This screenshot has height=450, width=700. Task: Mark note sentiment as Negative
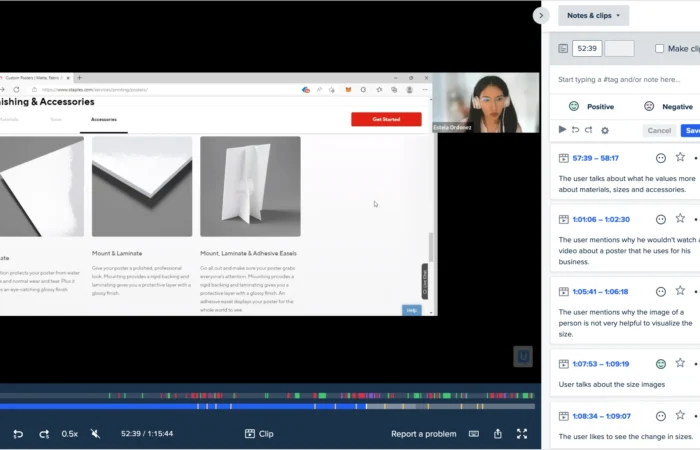(668, 106)
